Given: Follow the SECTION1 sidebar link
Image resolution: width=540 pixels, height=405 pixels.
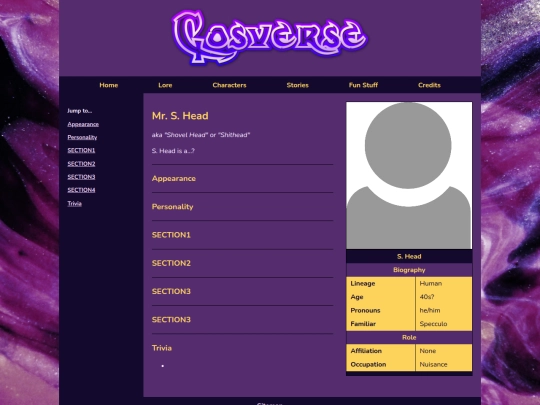Looking at the screenshot, I should point(81,150).
